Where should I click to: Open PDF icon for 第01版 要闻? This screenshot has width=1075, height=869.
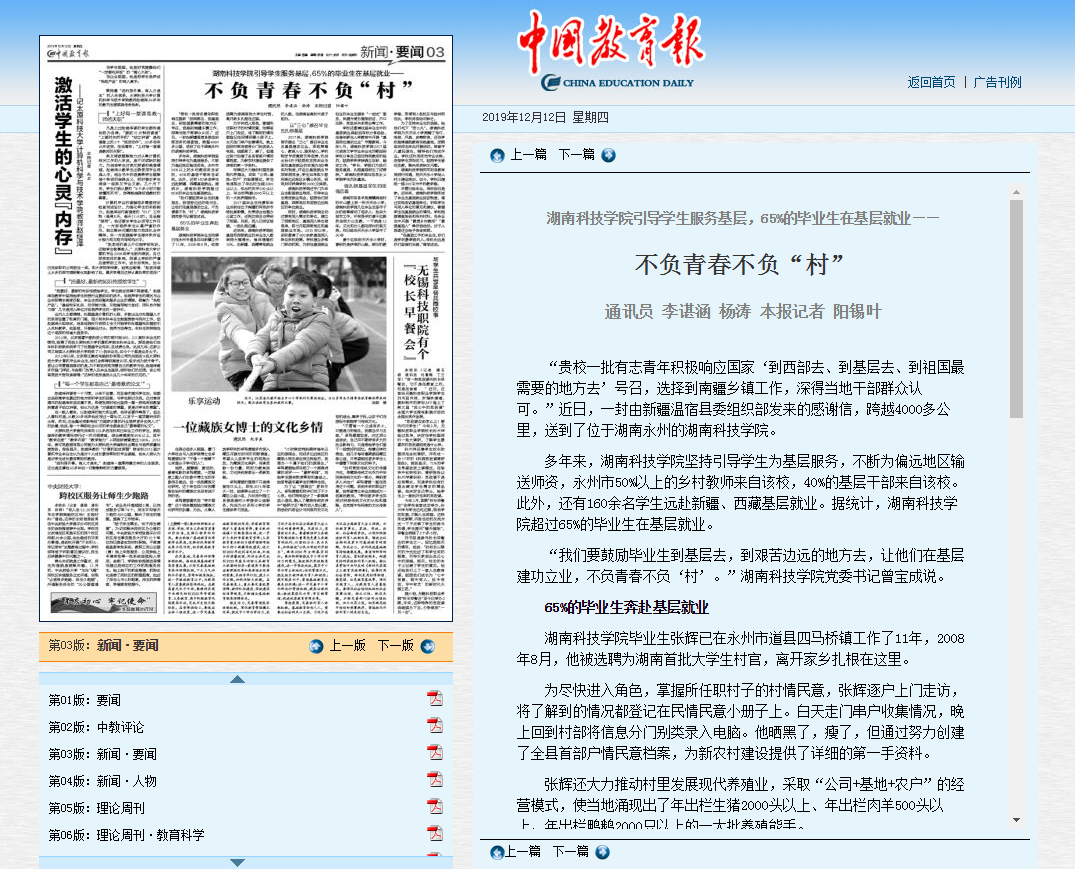435,699
